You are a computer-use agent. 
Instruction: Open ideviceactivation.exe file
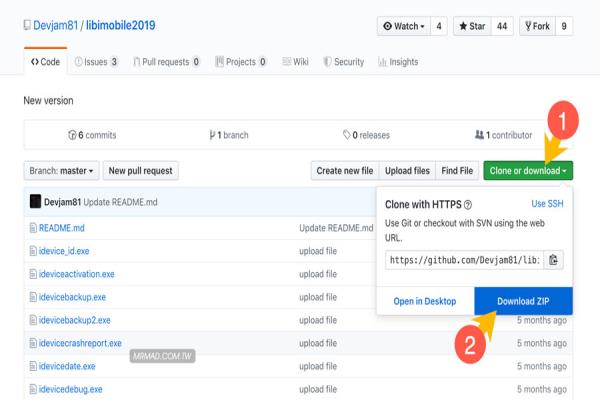(77, 274)
